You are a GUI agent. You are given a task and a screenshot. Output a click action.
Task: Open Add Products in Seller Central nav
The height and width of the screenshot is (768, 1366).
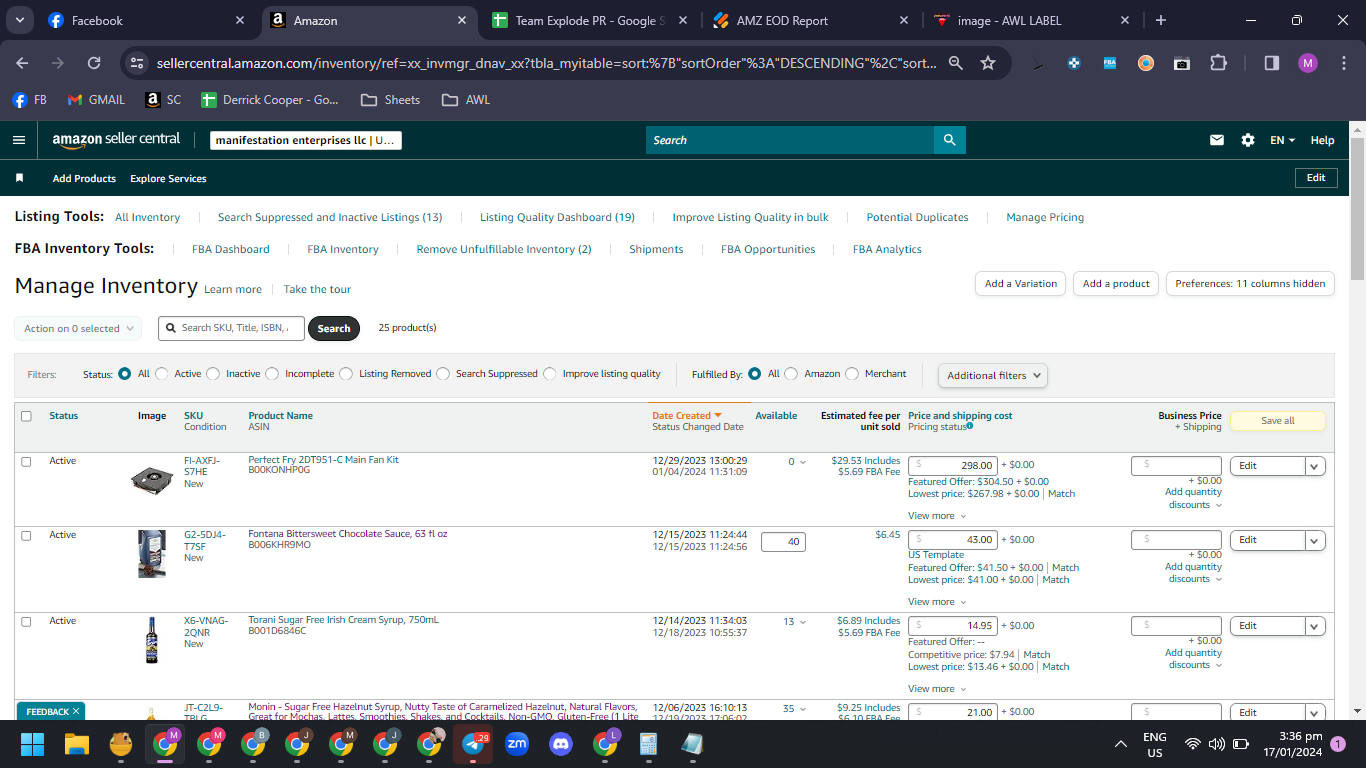[x=84, y=179]
